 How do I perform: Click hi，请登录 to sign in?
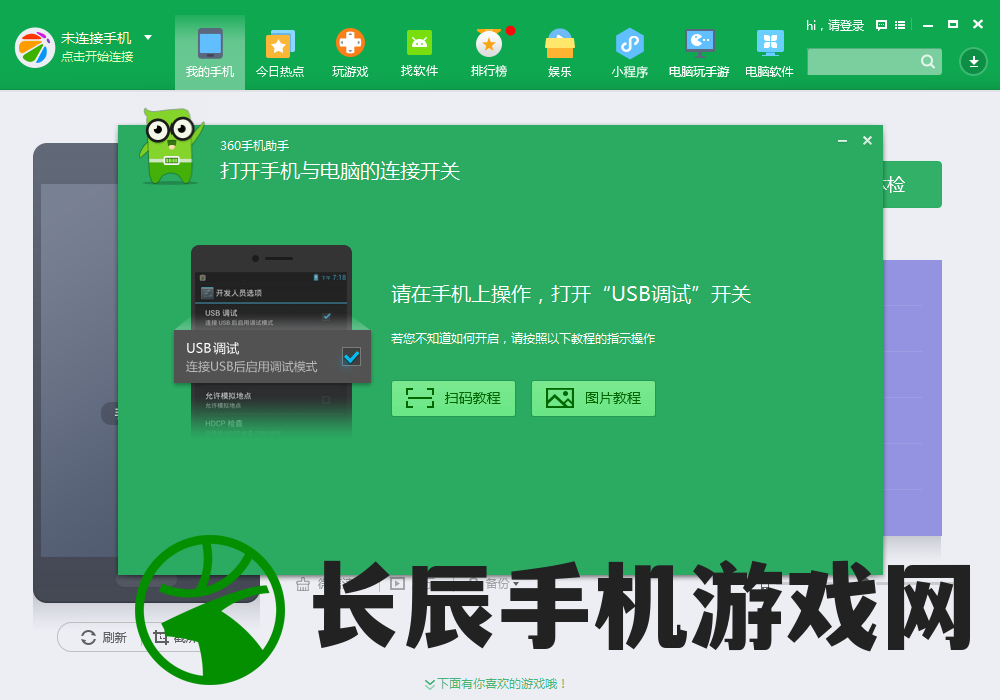835,26
